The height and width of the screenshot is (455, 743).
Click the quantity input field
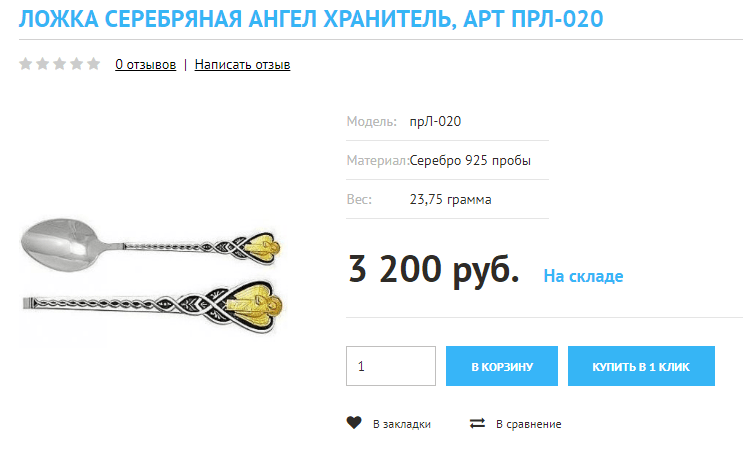click(x=391, y=366)
